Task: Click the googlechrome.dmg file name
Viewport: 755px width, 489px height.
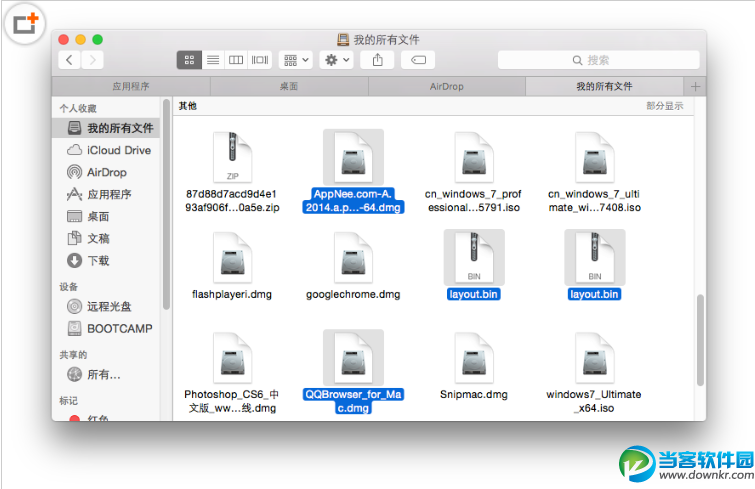Action: (x=353, y=295)
